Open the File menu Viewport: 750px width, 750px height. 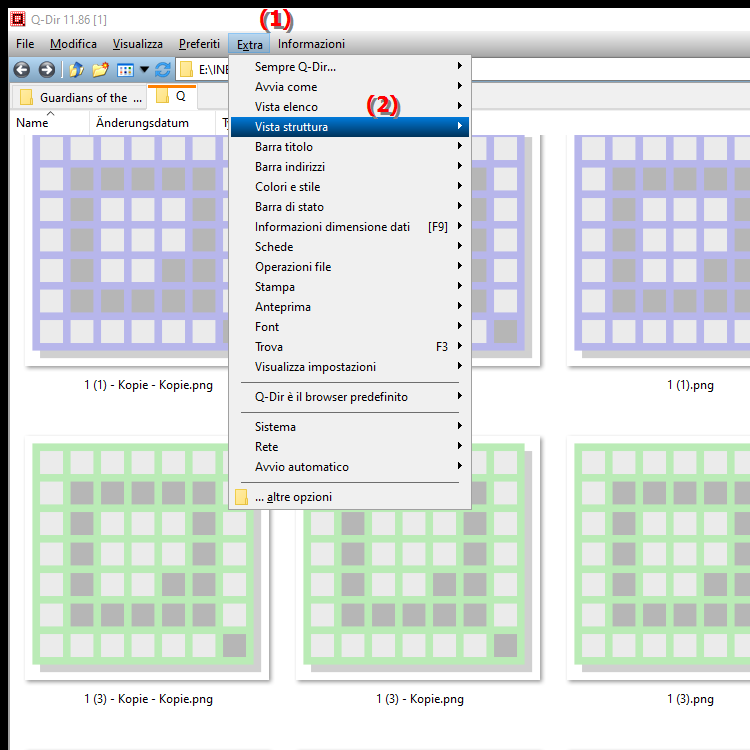coord(25,44)
